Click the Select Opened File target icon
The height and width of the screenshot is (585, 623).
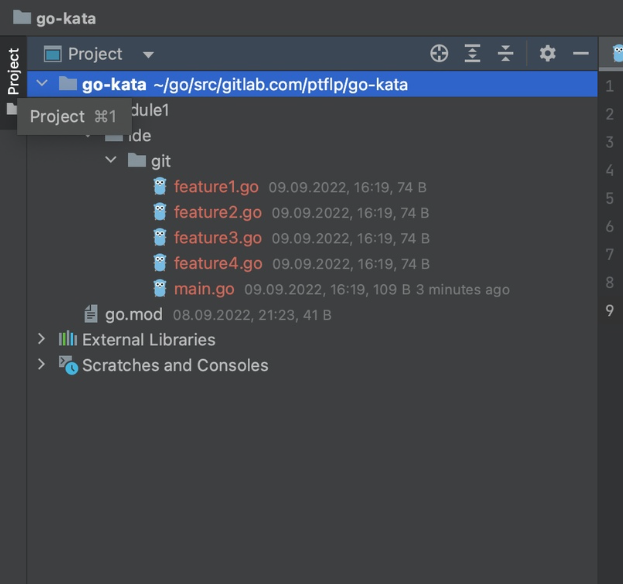coord(439,54)
